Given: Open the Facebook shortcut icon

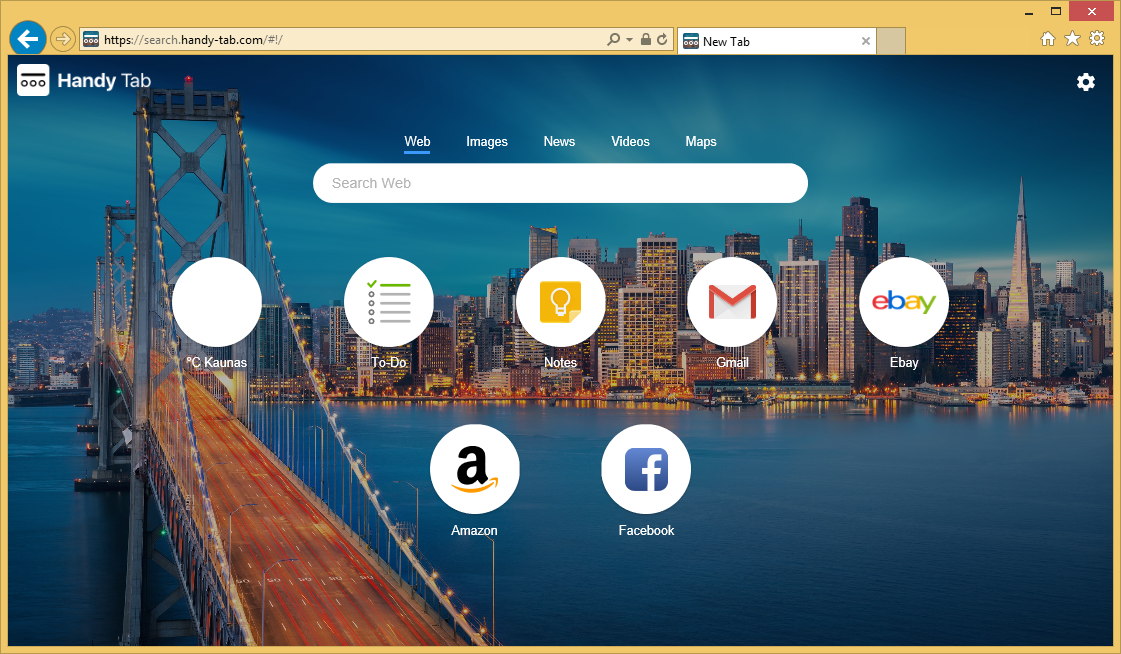Looking at the screenshot, I should coord(646,469).
